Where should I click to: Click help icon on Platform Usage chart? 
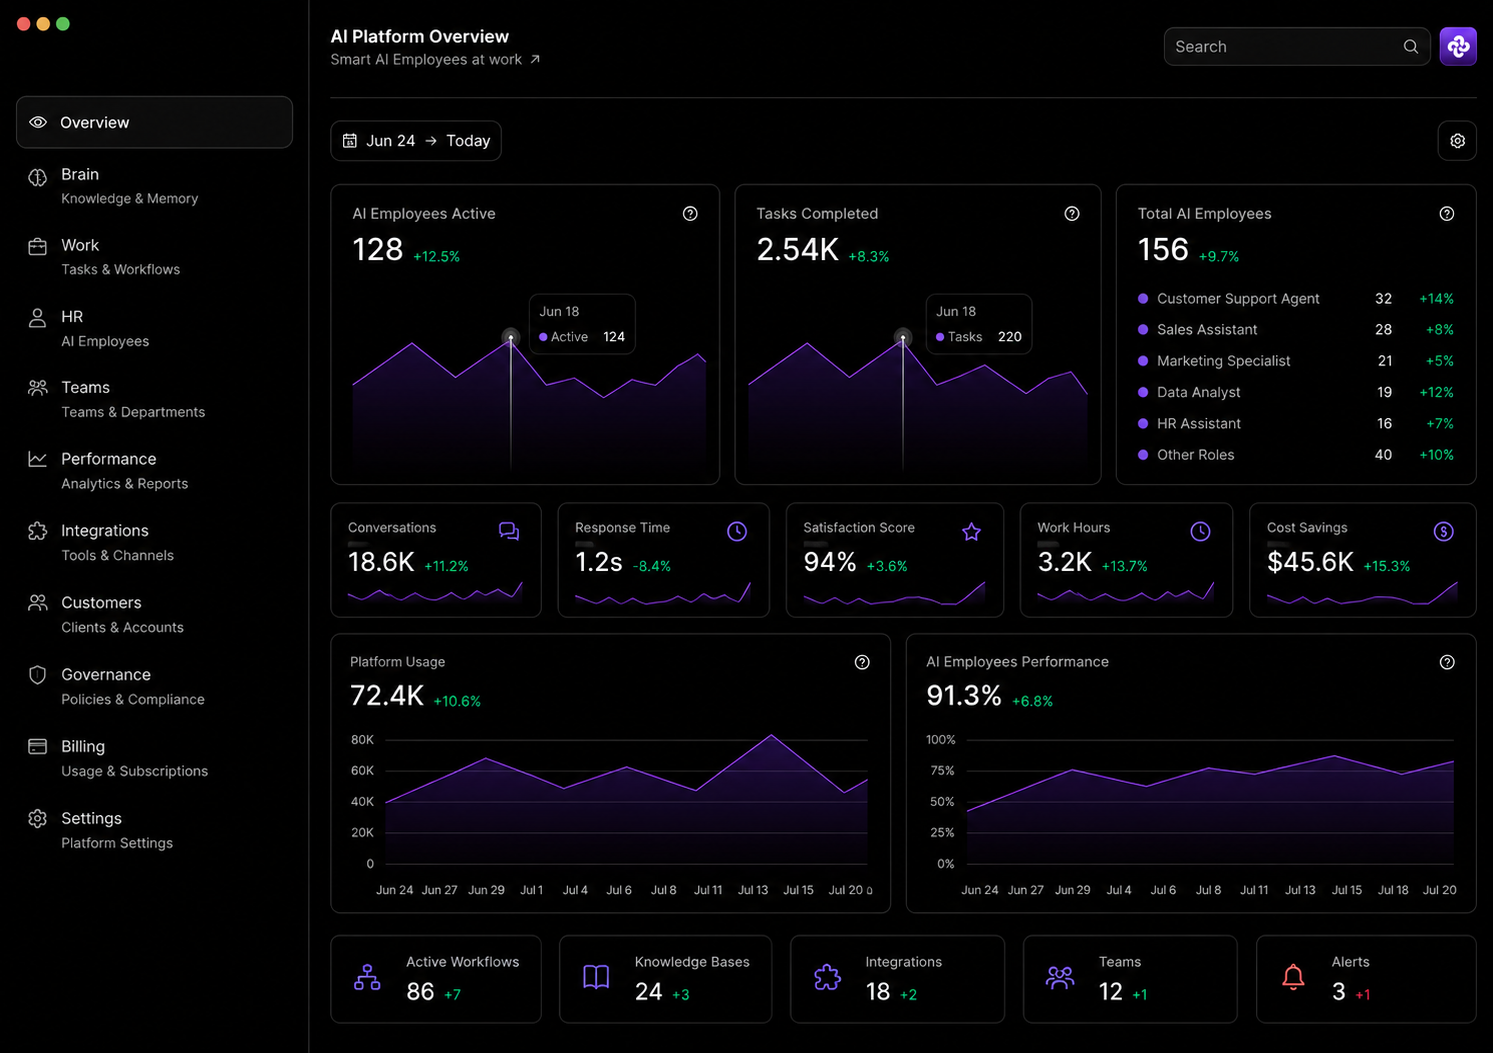(862, 662)
